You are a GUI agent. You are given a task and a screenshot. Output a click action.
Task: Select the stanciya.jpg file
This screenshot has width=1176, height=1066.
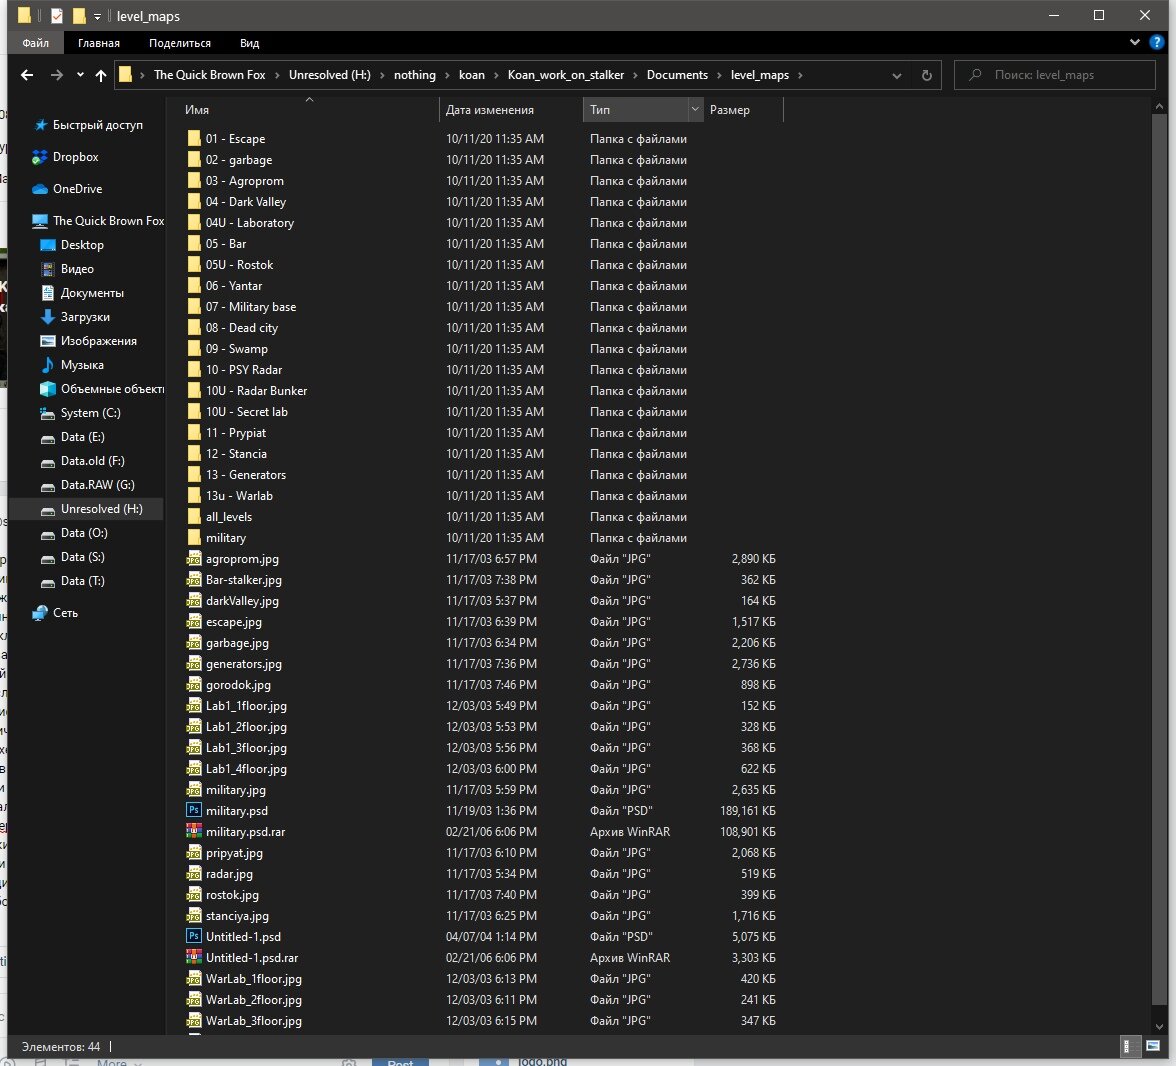click(237, 916)
